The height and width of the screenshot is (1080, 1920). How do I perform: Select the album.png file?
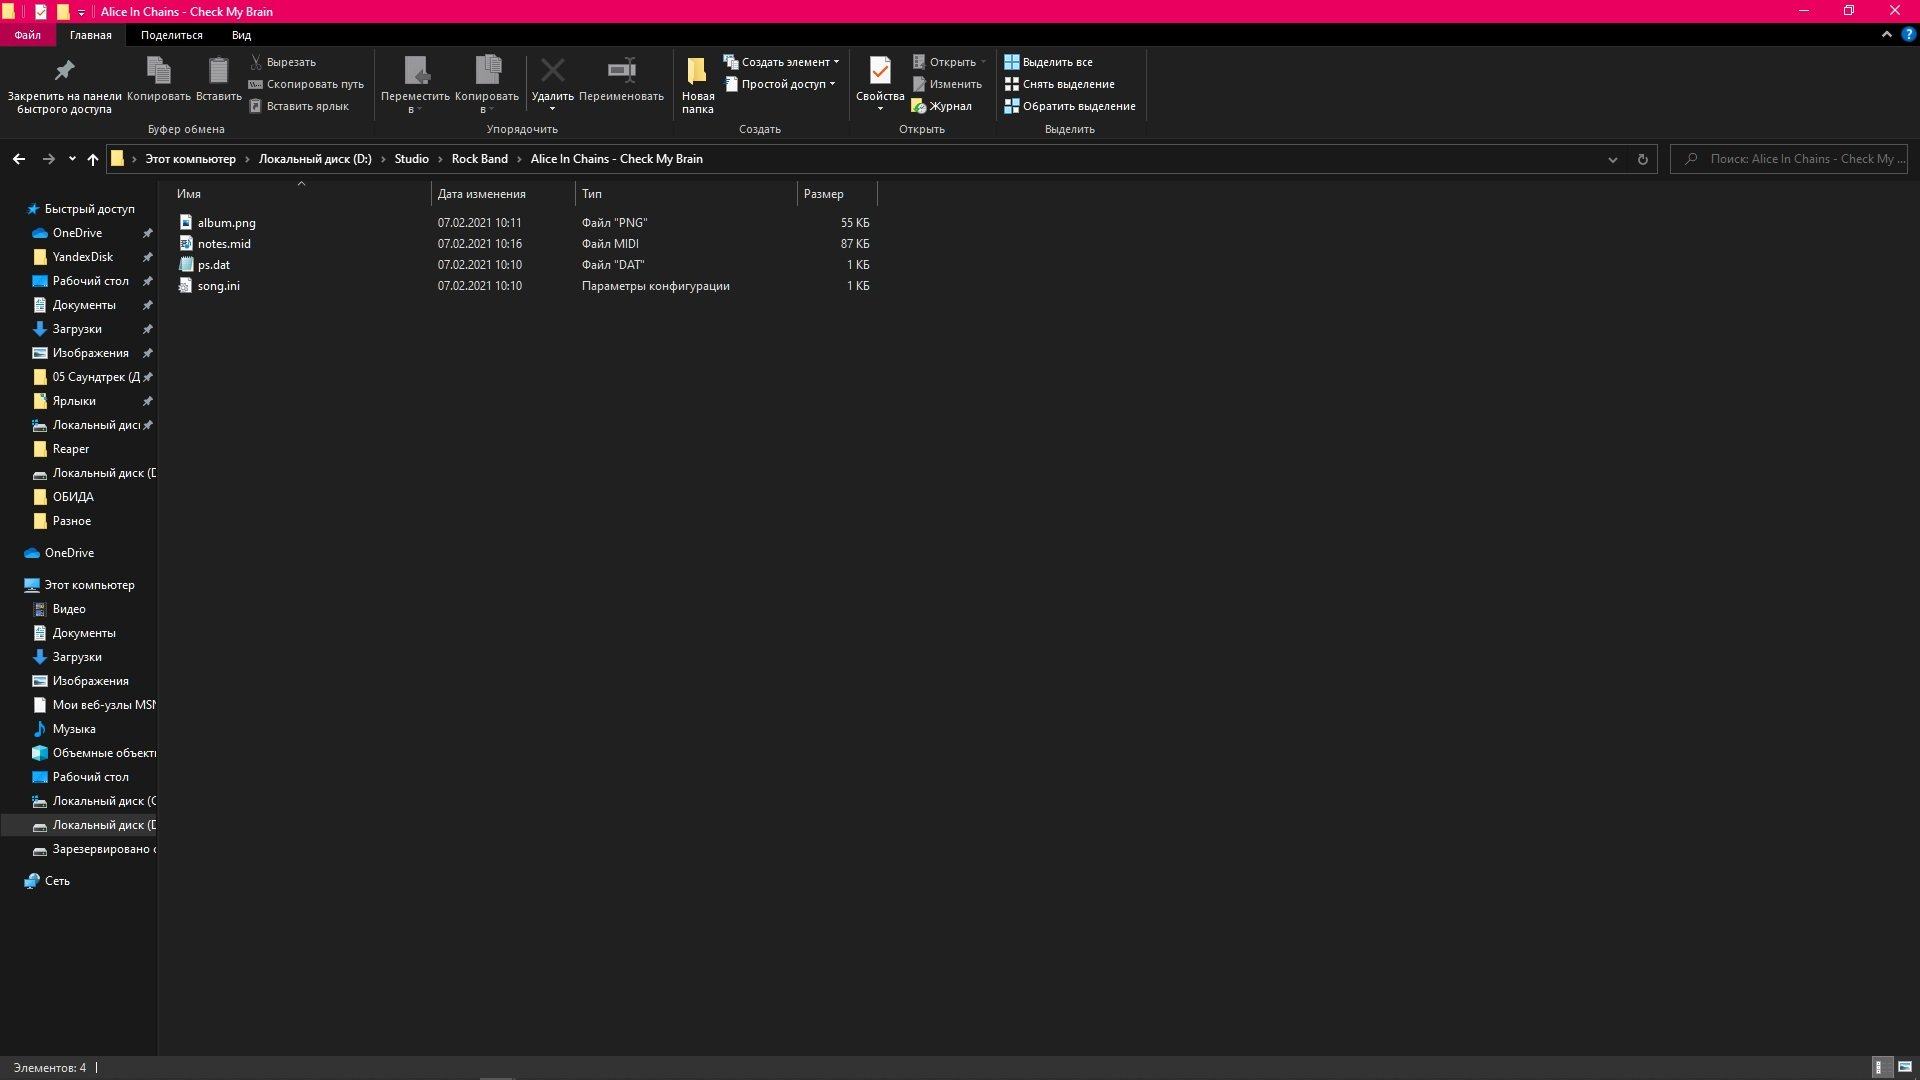click(226, 223)
